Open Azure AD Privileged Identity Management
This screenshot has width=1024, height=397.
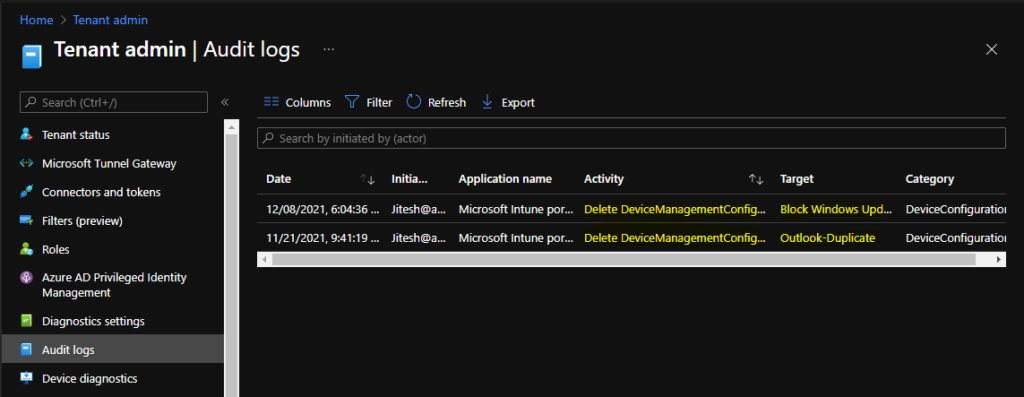click(x=113, y=285)
